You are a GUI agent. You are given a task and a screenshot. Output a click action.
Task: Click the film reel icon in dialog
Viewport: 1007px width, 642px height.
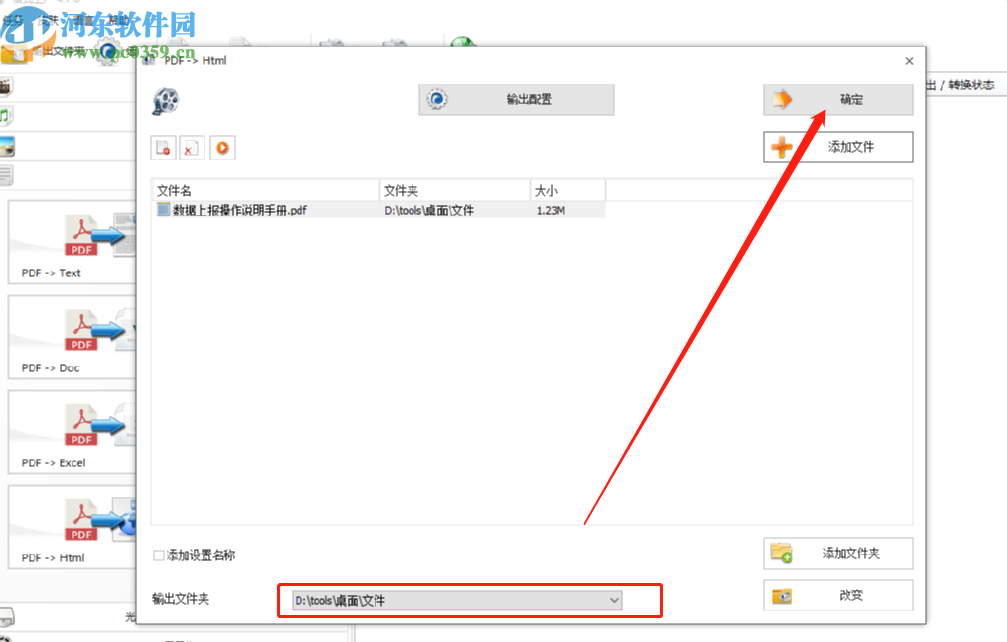point(166,101)
